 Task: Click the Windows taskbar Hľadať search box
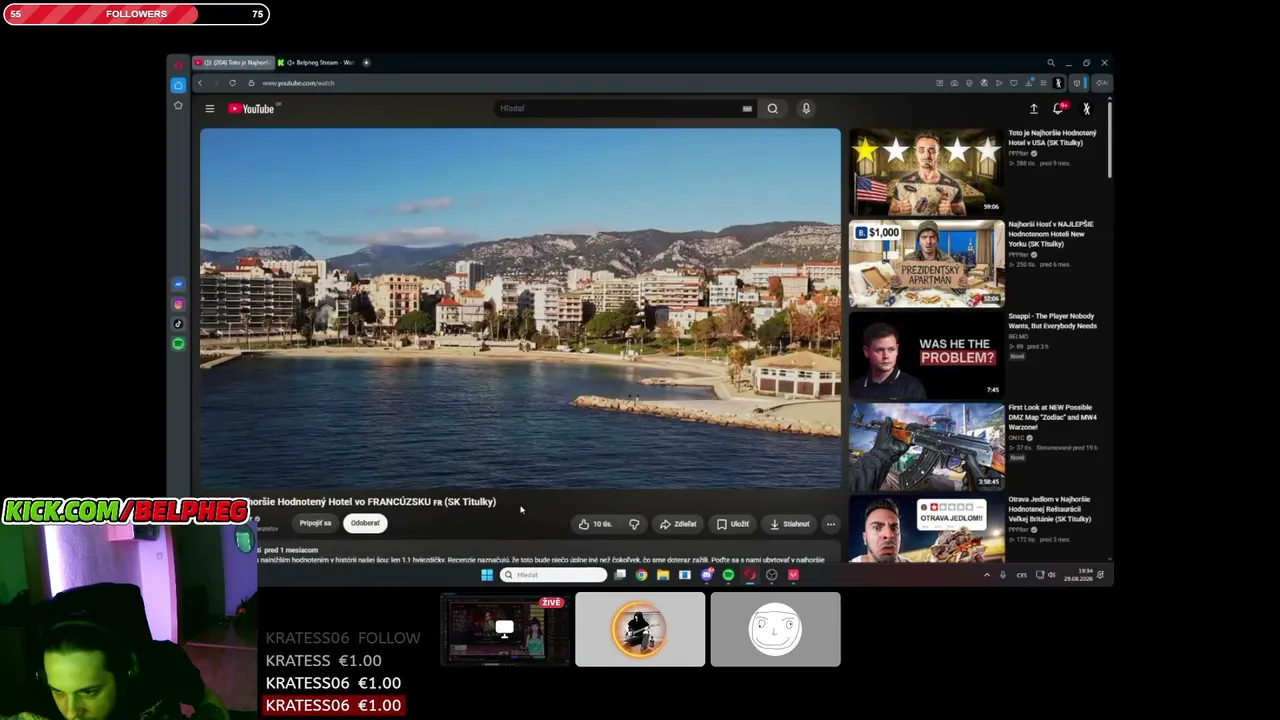tap(553, 575)
